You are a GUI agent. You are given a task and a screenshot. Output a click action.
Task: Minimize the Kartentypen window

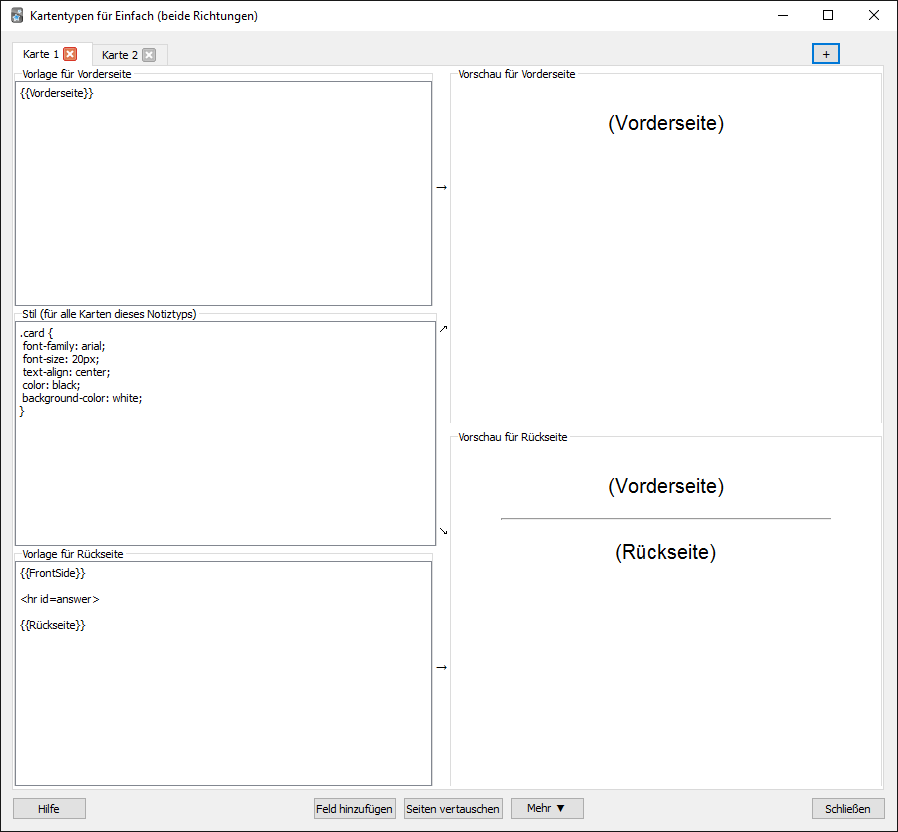point(783,15)
